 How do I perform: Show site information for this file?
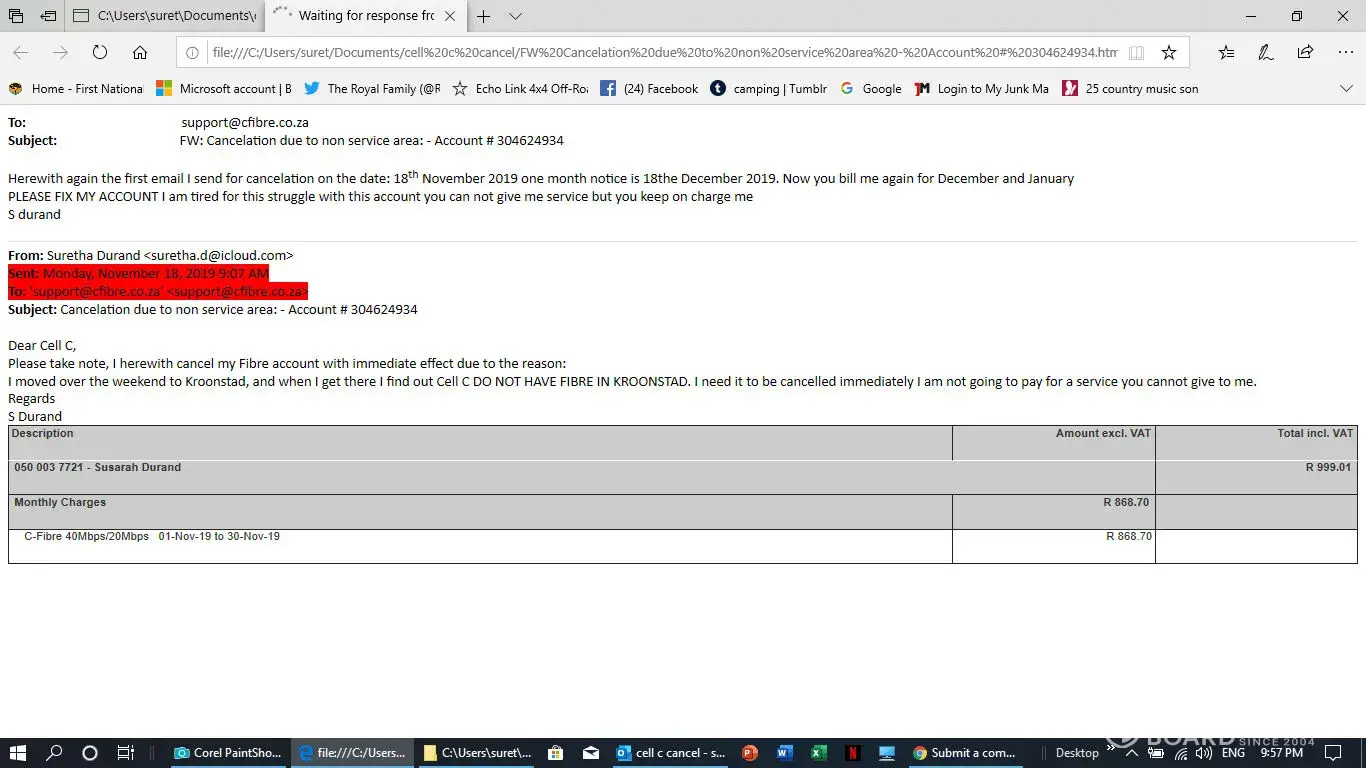[x=192, y=53]
